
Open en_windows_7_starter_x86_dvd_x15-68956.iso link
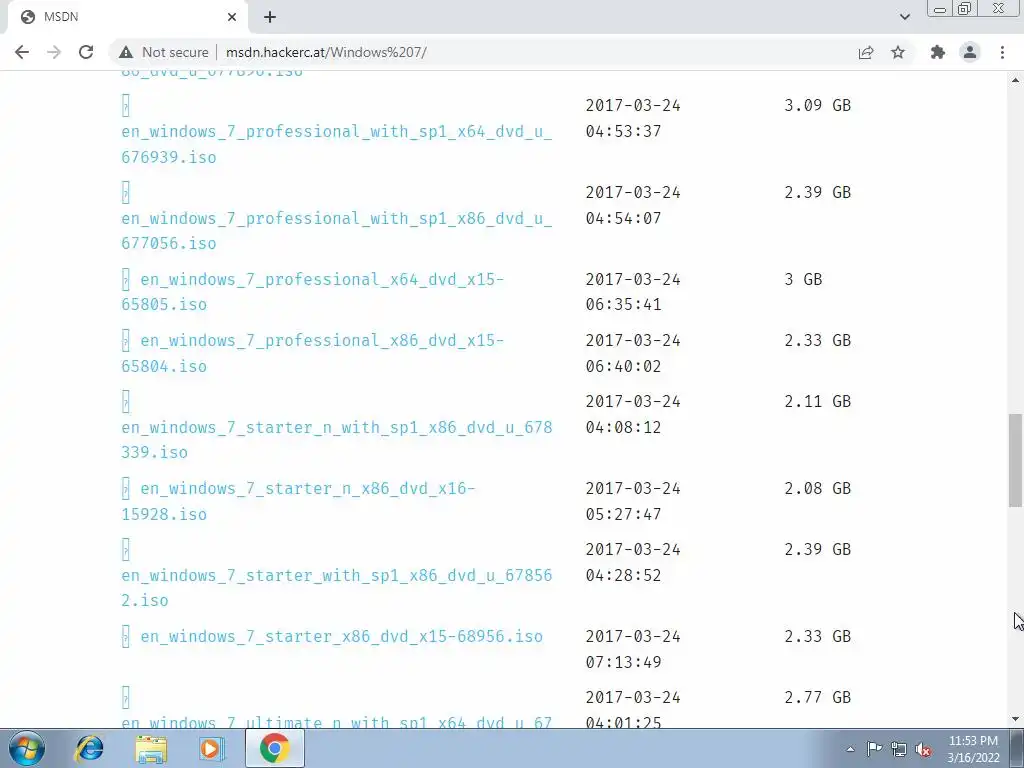point(342,636)
